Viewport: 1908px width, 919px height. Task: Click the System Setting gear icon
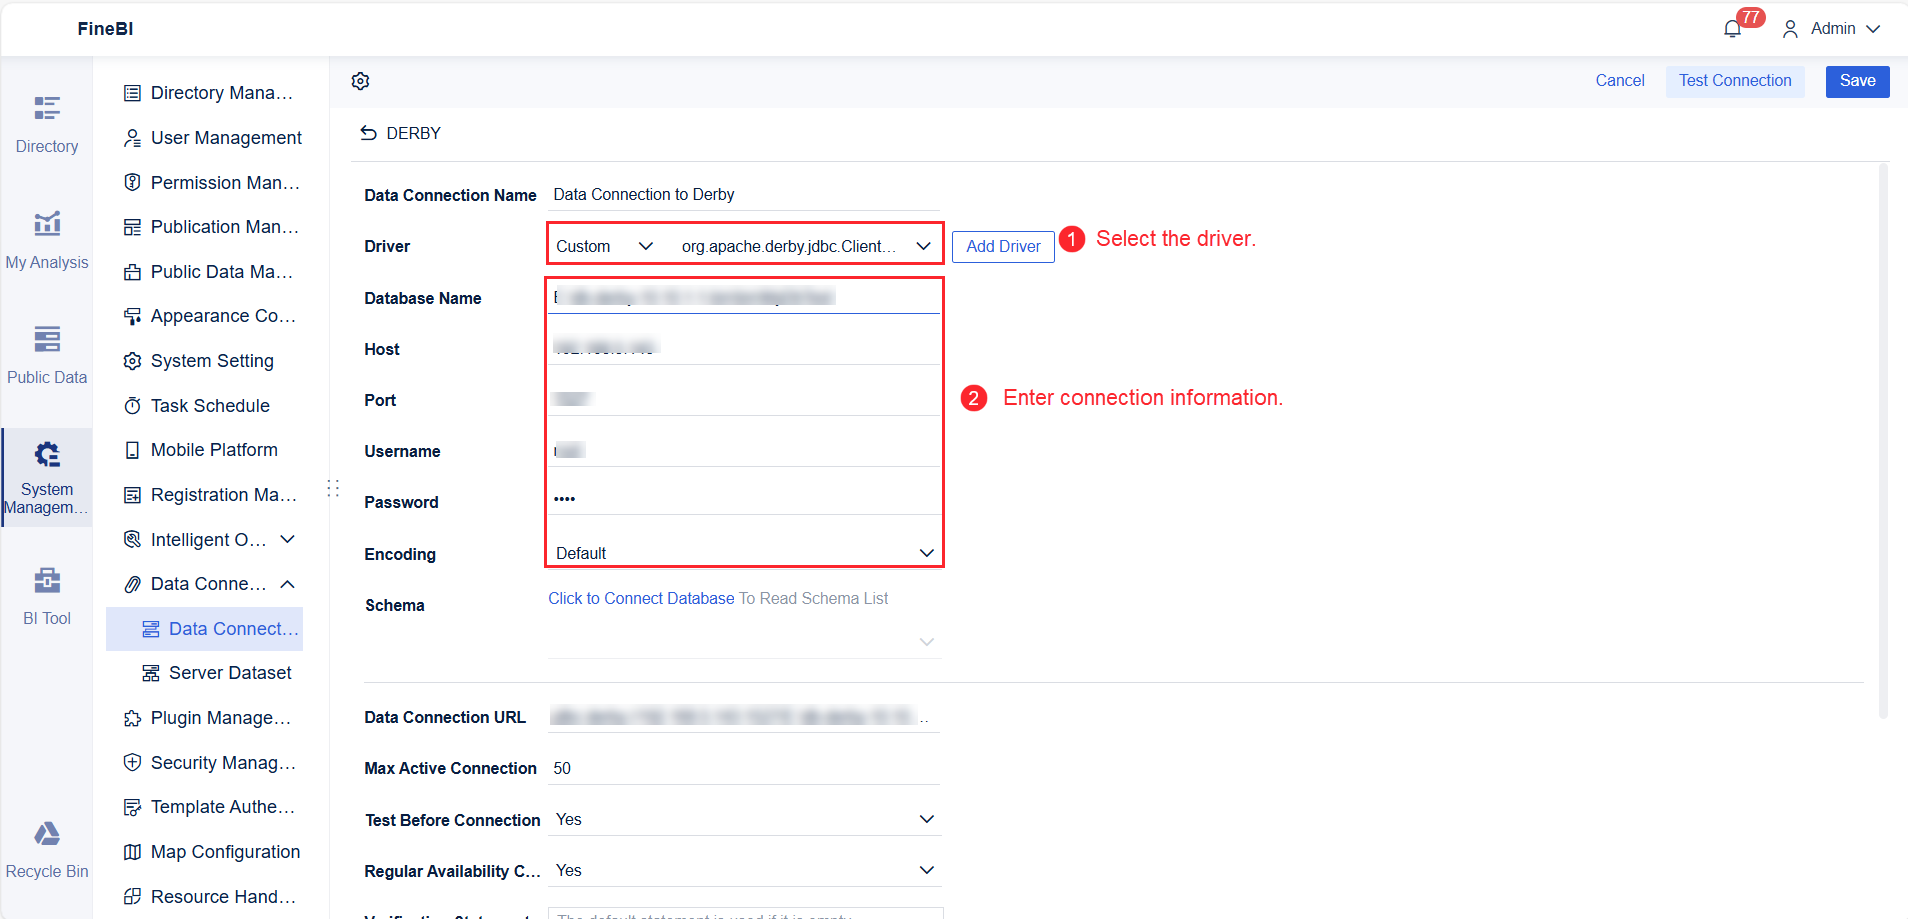pyautogui.click(x=132, y=361)
